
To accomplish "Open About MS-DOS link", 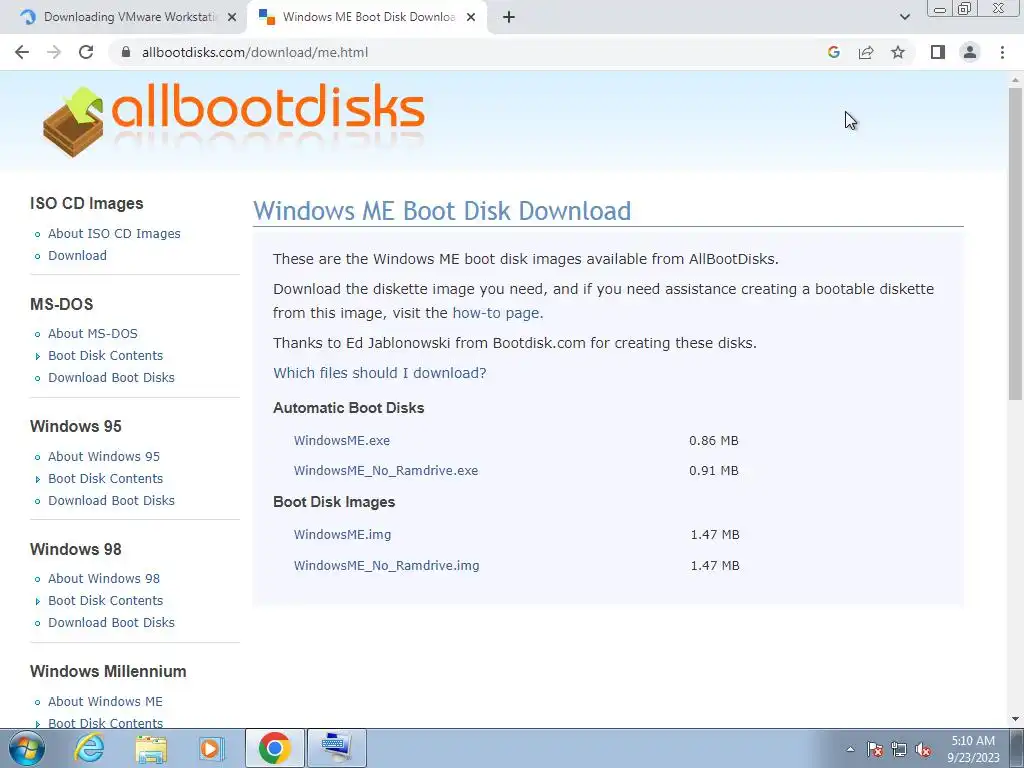I will 93,333.
